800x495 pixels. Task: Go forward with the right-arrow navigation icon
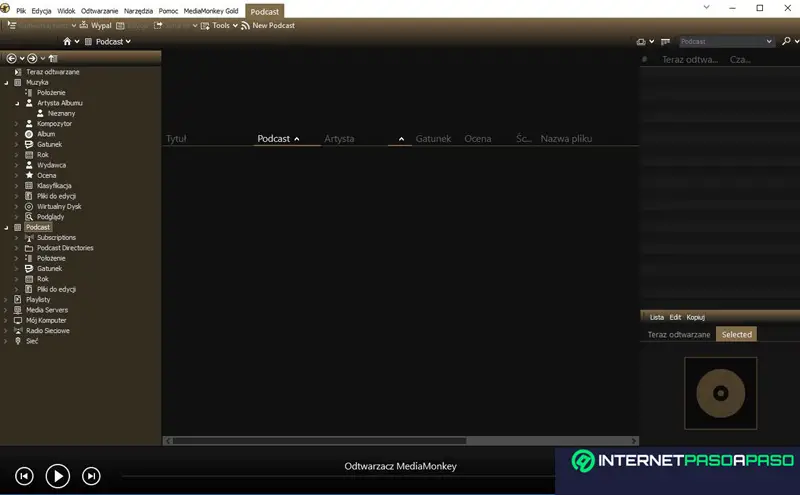pos(32,58)
